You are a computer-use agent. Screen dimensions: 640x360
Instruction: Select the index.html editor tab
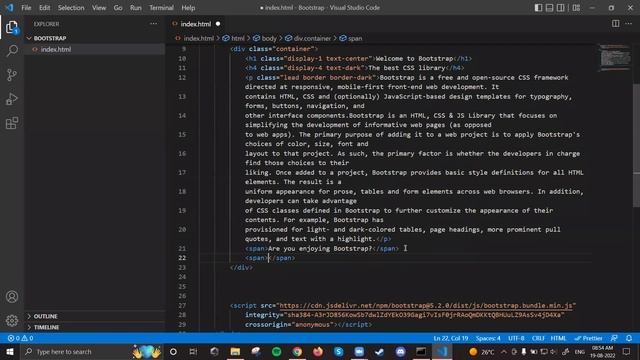(x=196, y=24)
